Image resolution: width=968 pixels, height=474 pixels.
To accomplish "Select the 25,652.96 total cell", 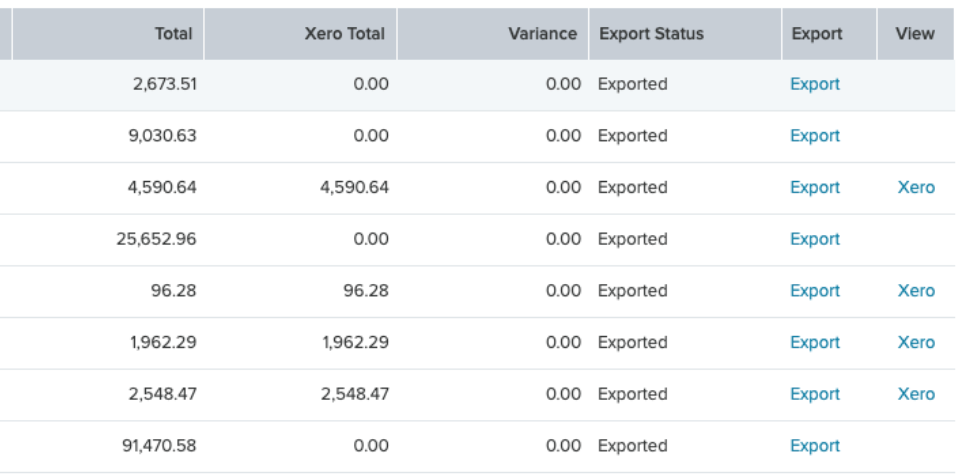I will pos(156,239).
